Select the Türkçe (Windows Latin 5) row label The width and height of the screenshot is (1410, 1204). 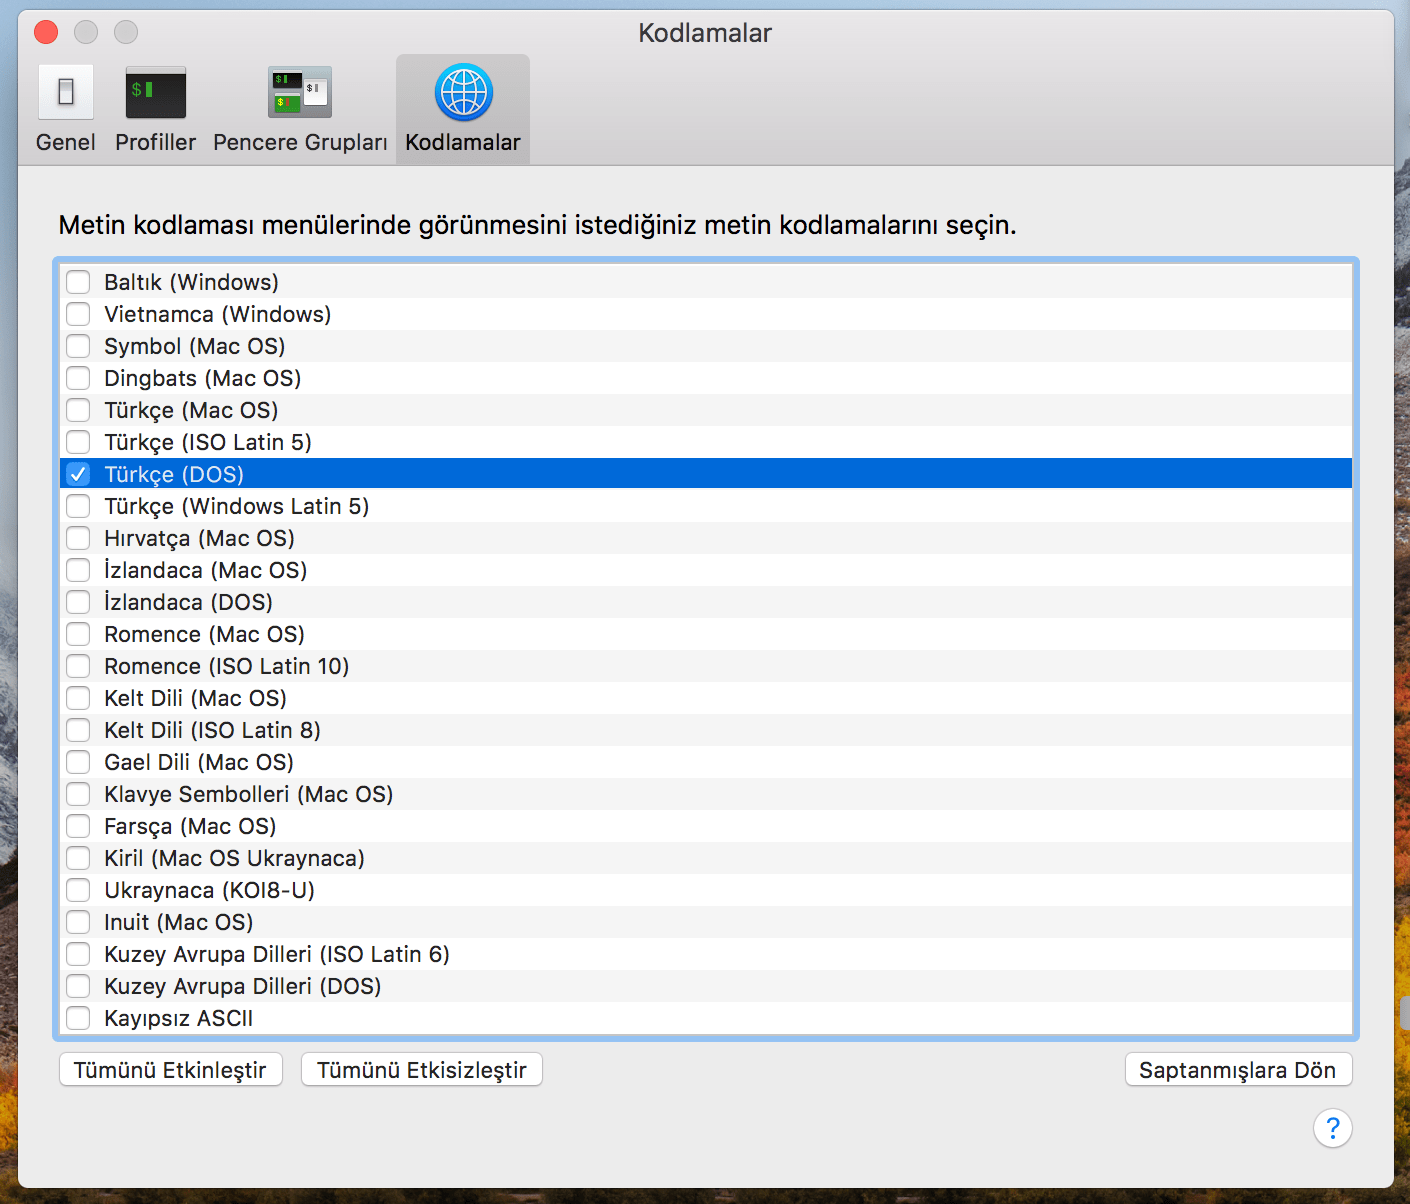tap(236, 506)
